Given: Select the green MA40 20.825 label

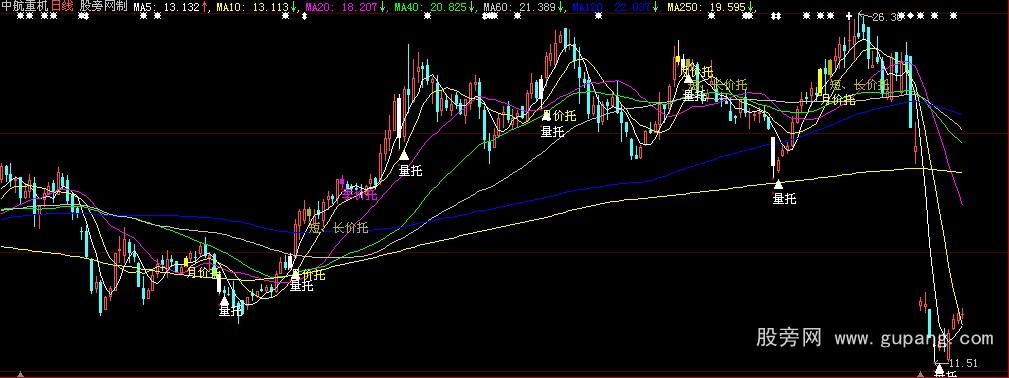Looking at the screenshot, I should [434, 7].
